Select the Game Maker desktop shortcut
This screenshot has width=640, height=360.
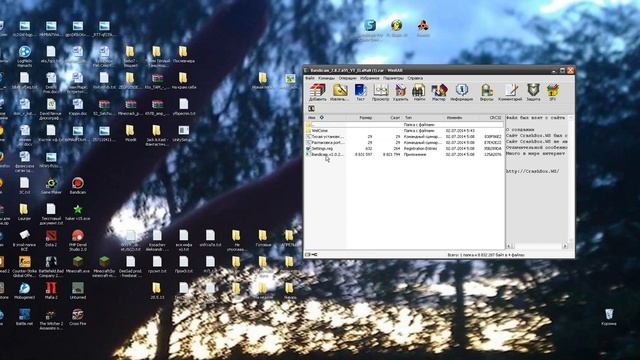point(51,186)
